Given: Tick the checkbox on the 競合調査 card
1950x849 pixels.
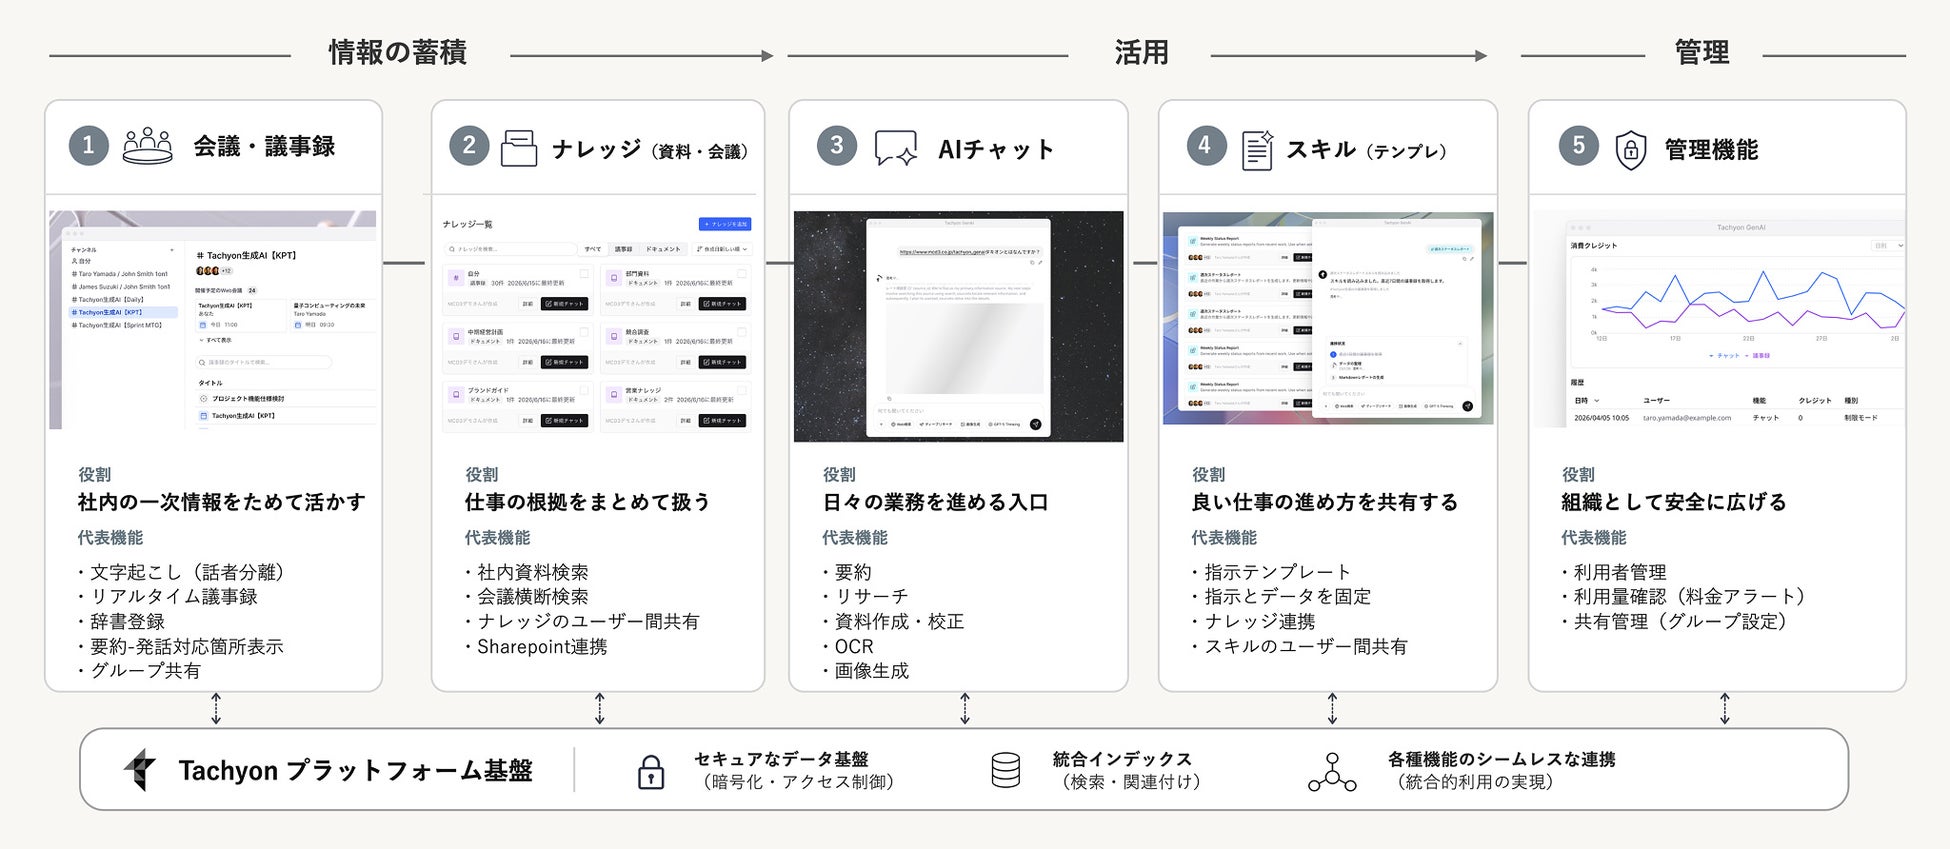Looking at the screenshot, I should point(742,332).
